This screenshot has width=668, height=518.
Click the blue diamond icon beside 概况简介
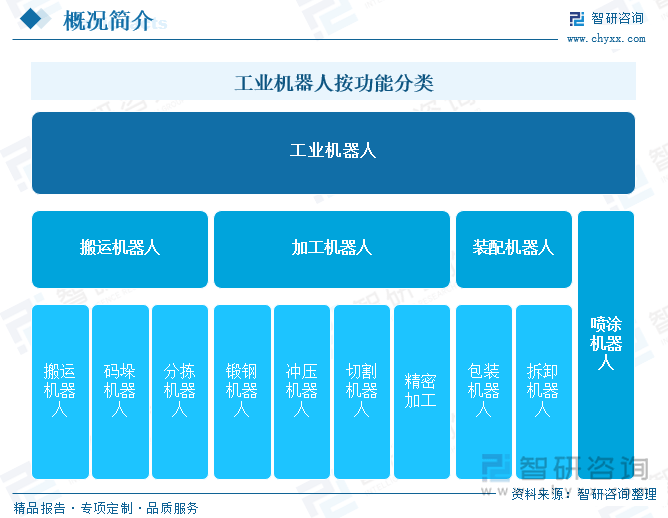(31, 18)
